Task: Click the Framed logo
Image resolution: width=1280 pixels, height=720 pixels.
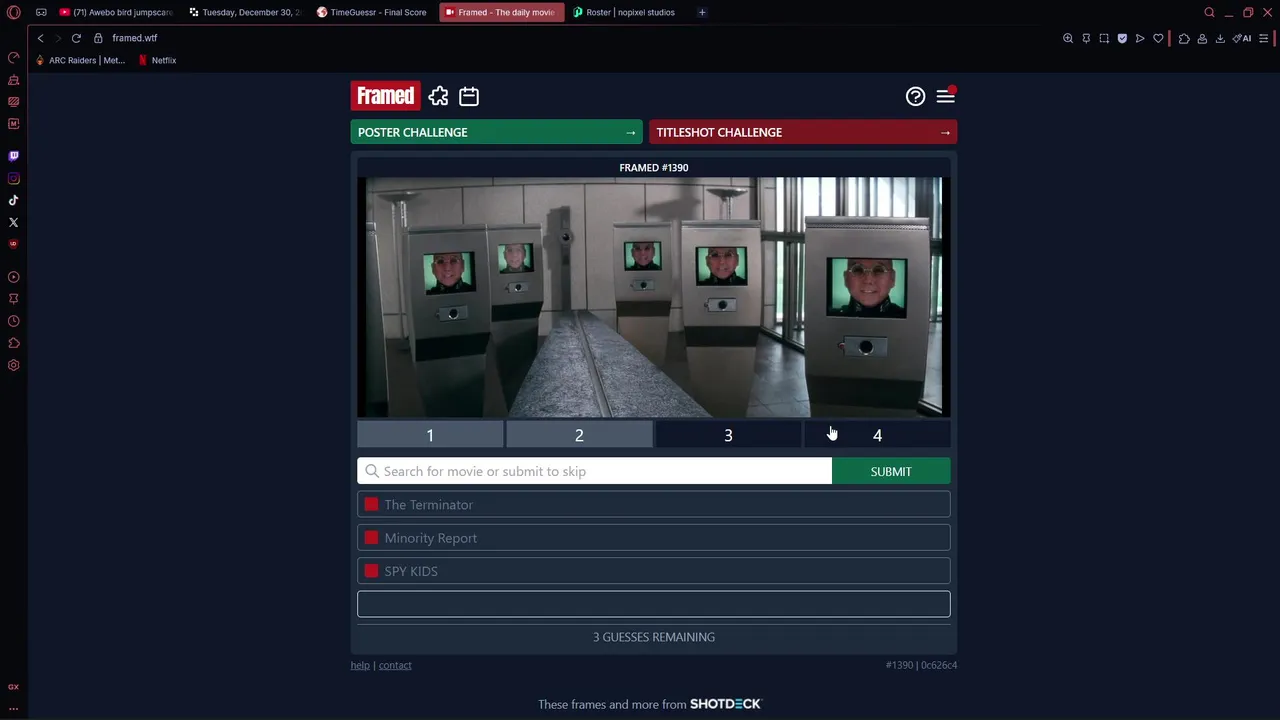Action: (385, 96)
